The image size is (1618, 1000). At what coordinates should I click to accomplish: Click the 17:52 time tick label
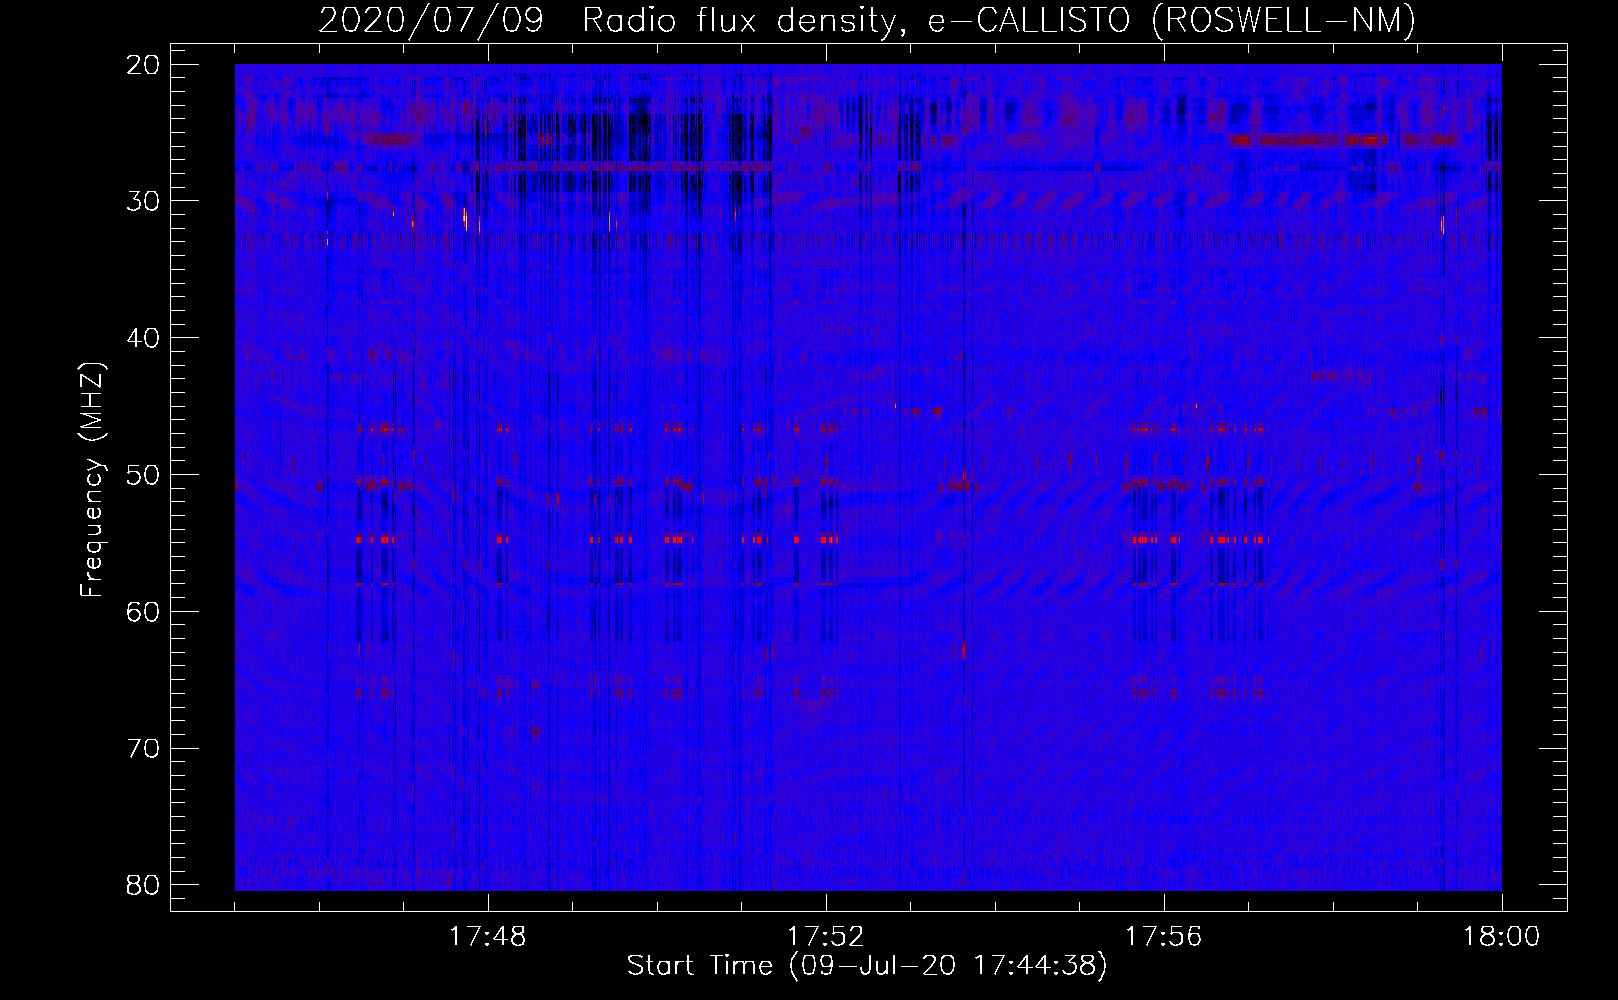tap(825, 937)
